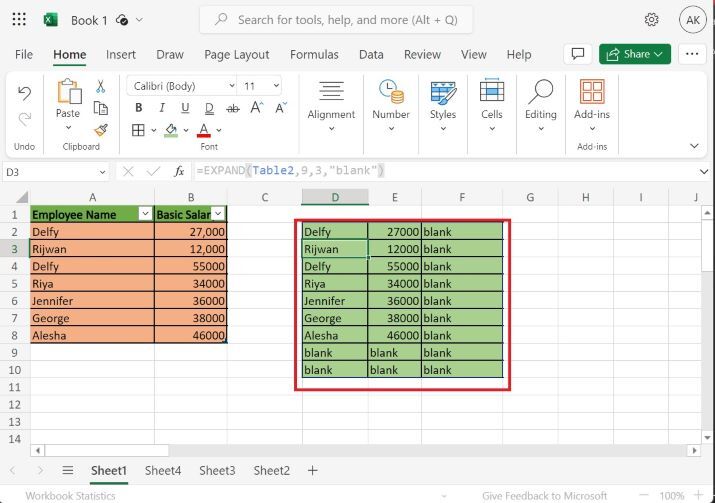
Task: Apply the green fill color swatch
Action: tap(171, 130)
